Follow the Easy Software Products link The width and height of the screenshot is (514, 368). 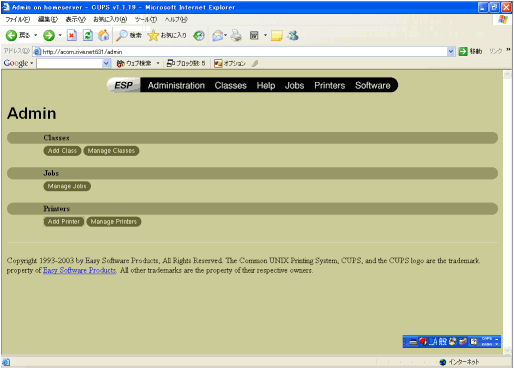pyautogui.click(x=79, y=270)
